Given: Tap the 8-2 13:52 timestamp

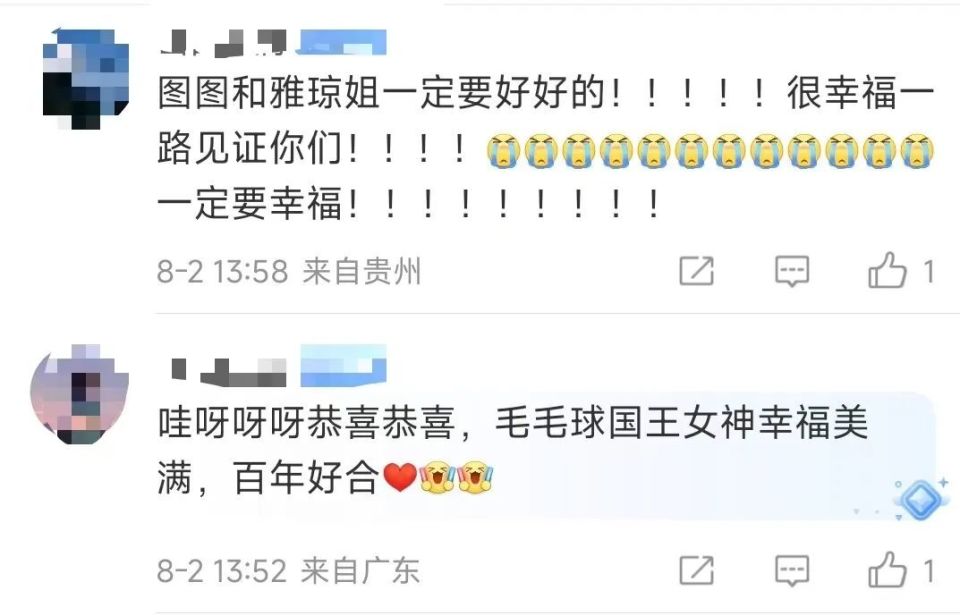Looking at the screenshot, I should (222, 571).
